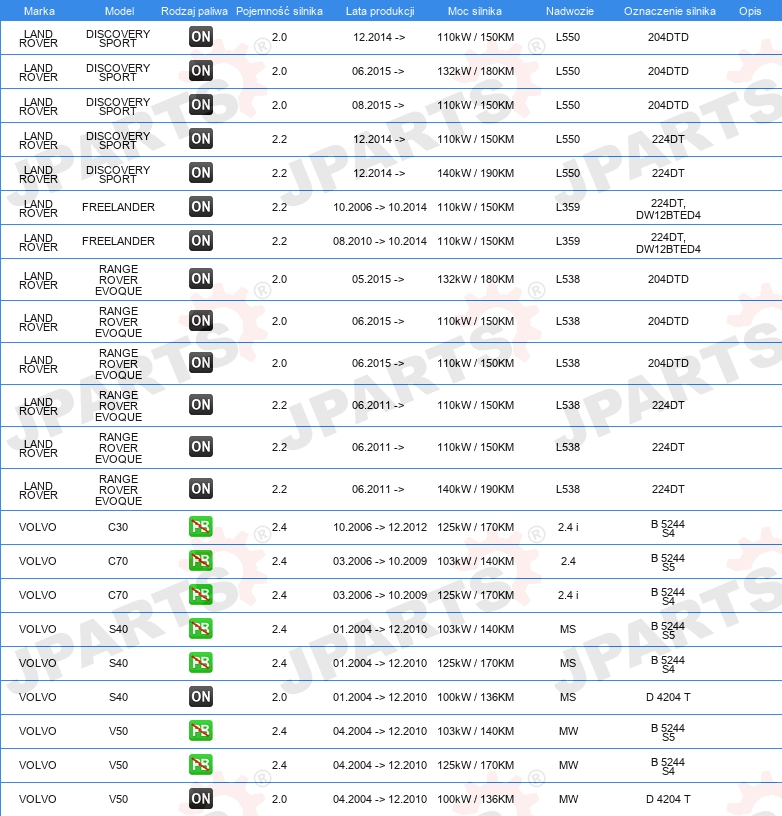The image size is (782, 816).
Task: Click 224DT engine code in Evoque 140kW row
Action: click(668, 489)
